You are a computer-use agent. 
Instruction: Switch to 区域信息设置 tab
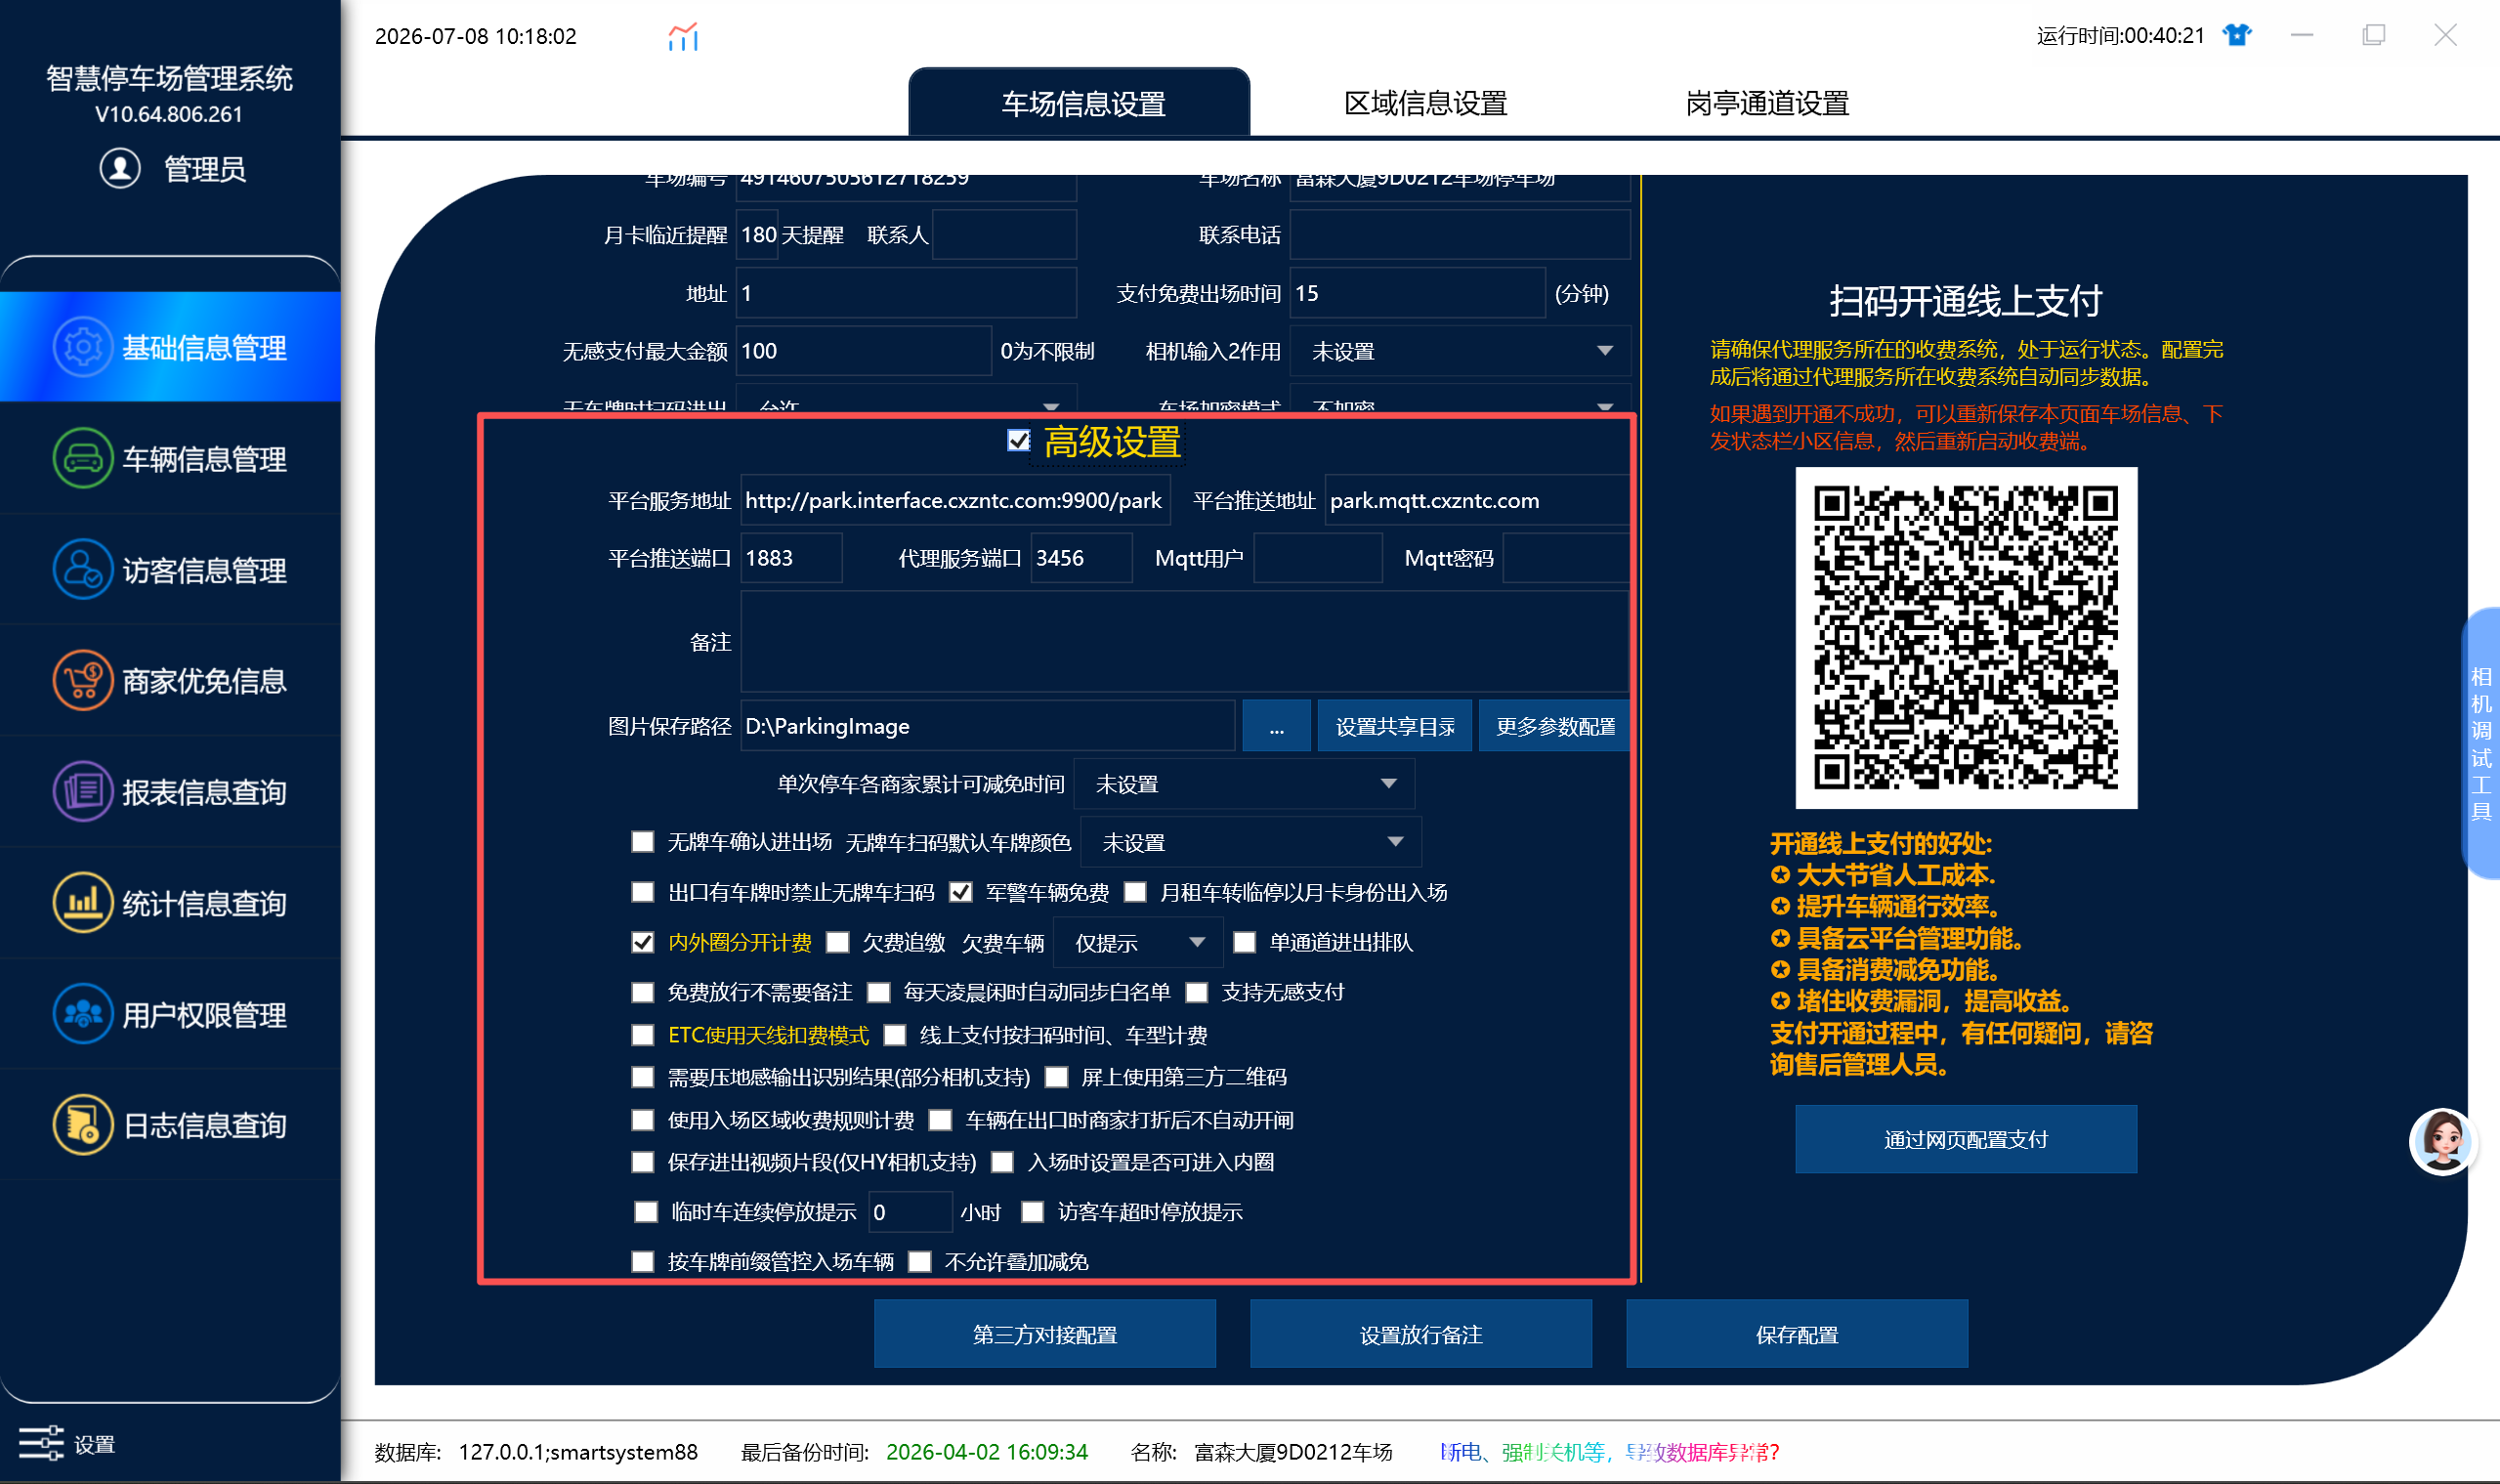(x=1425, y=103)
